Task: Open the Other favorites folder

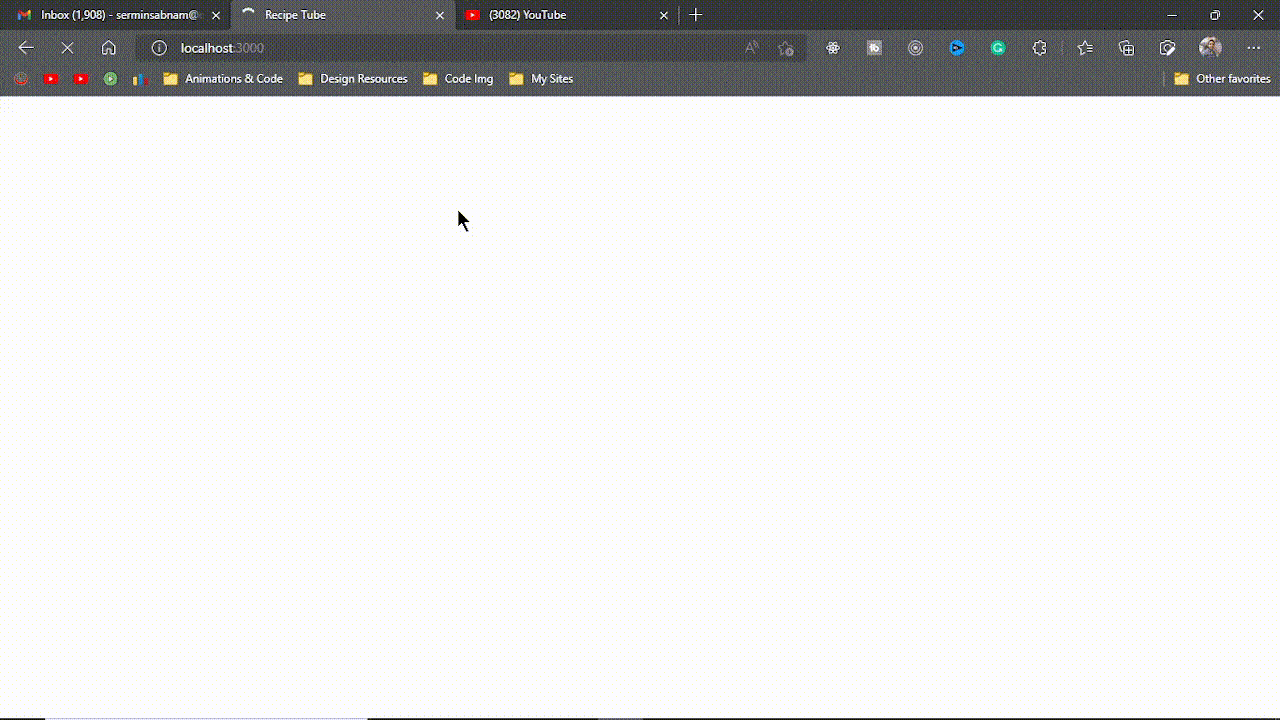Action: (1222, 79)
